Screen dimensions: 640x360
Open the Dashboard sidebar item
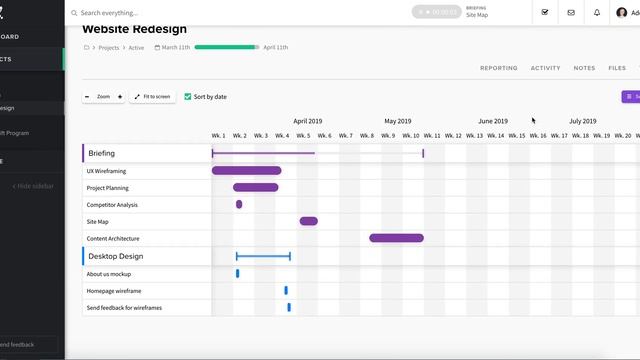click(9, 37)
